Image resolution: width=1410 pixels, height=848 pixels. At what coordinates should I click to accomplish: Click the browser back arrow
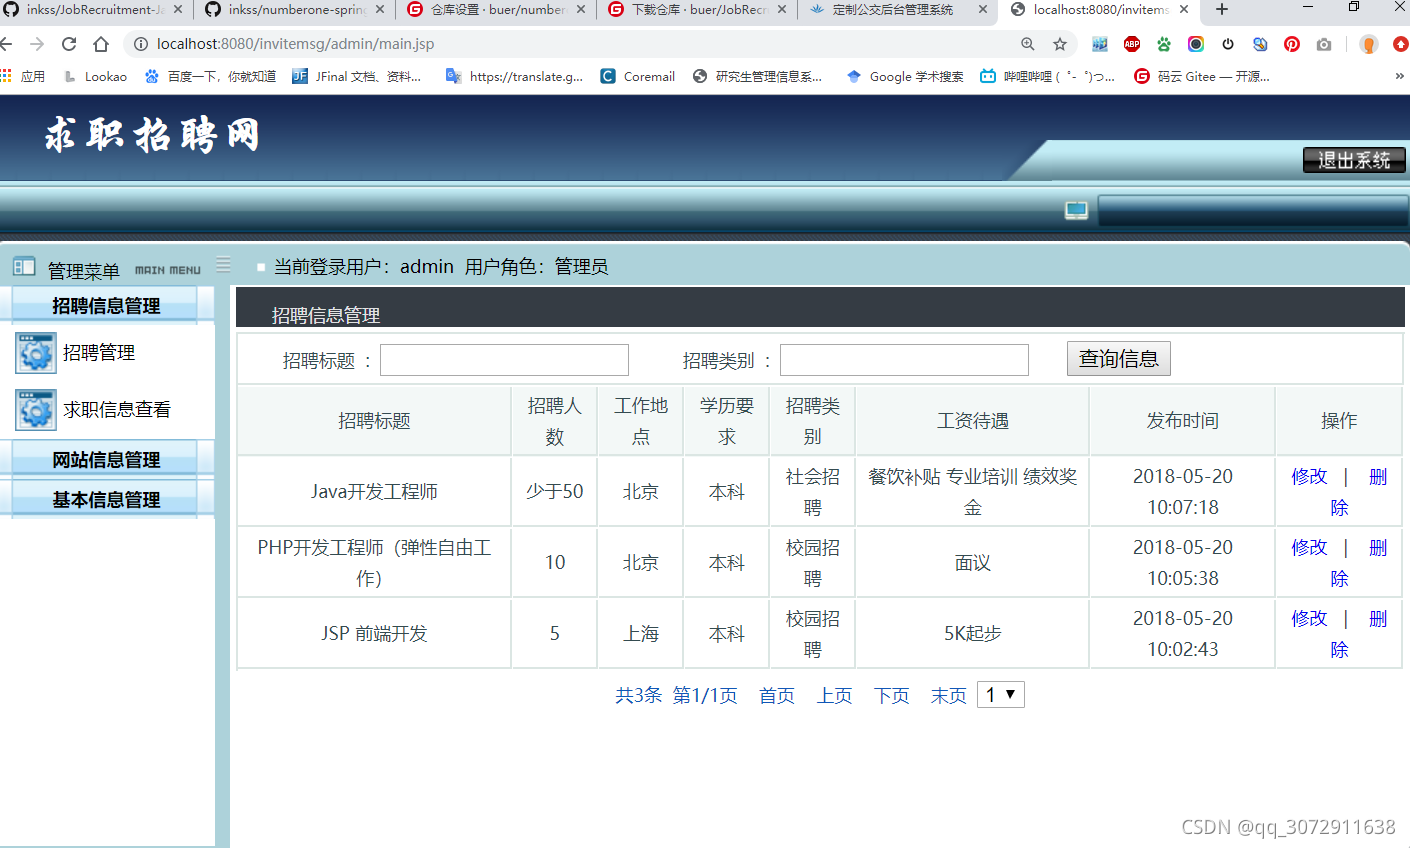[x=6, y=44]
